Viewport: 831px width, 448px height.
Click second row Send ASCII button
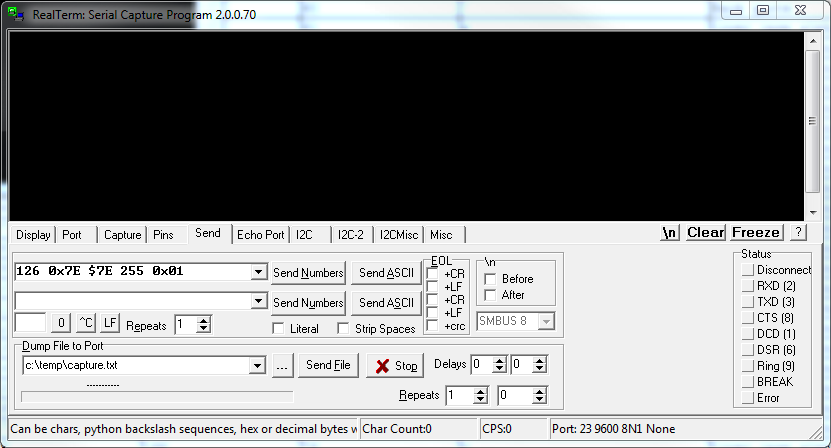click(x=386, y=303)
